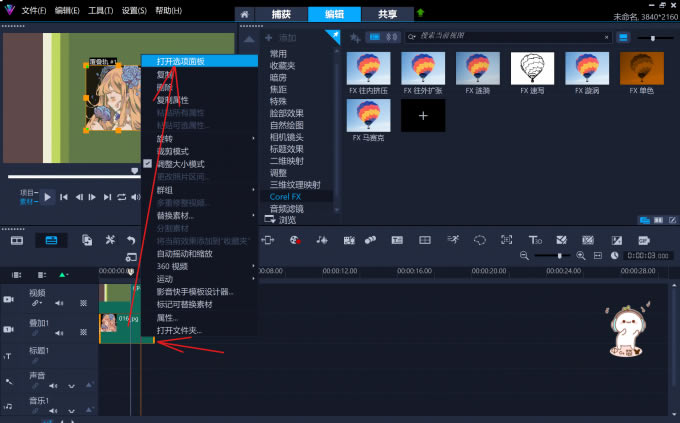Click the 添加 add folder button

pyautogui.click(x=281, y=38)
